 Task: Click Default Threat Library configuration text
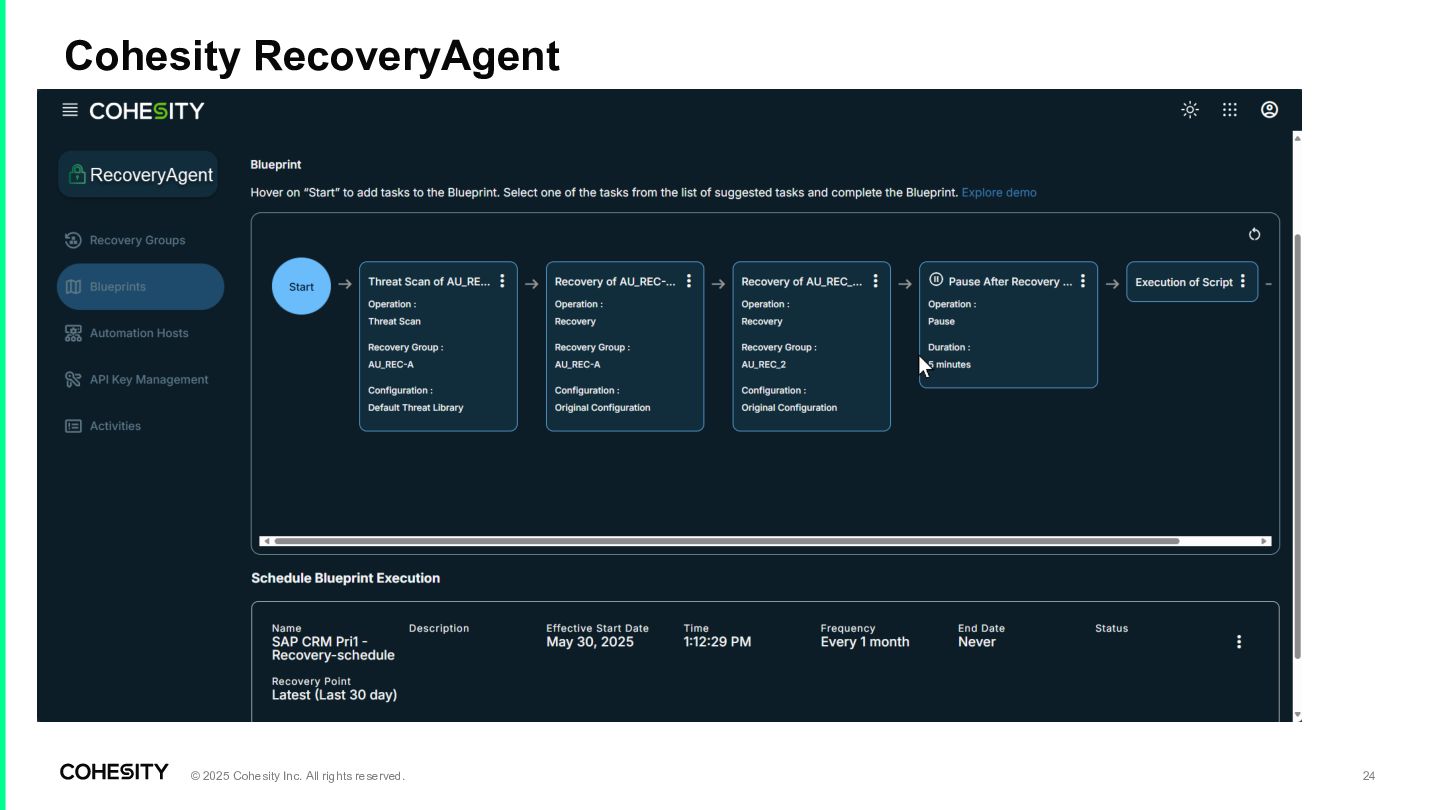[416, 408]
